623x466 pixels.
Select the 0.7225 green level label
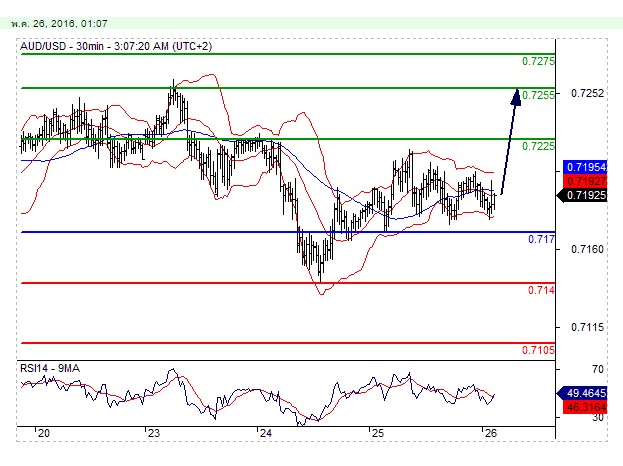click(538, 146)
